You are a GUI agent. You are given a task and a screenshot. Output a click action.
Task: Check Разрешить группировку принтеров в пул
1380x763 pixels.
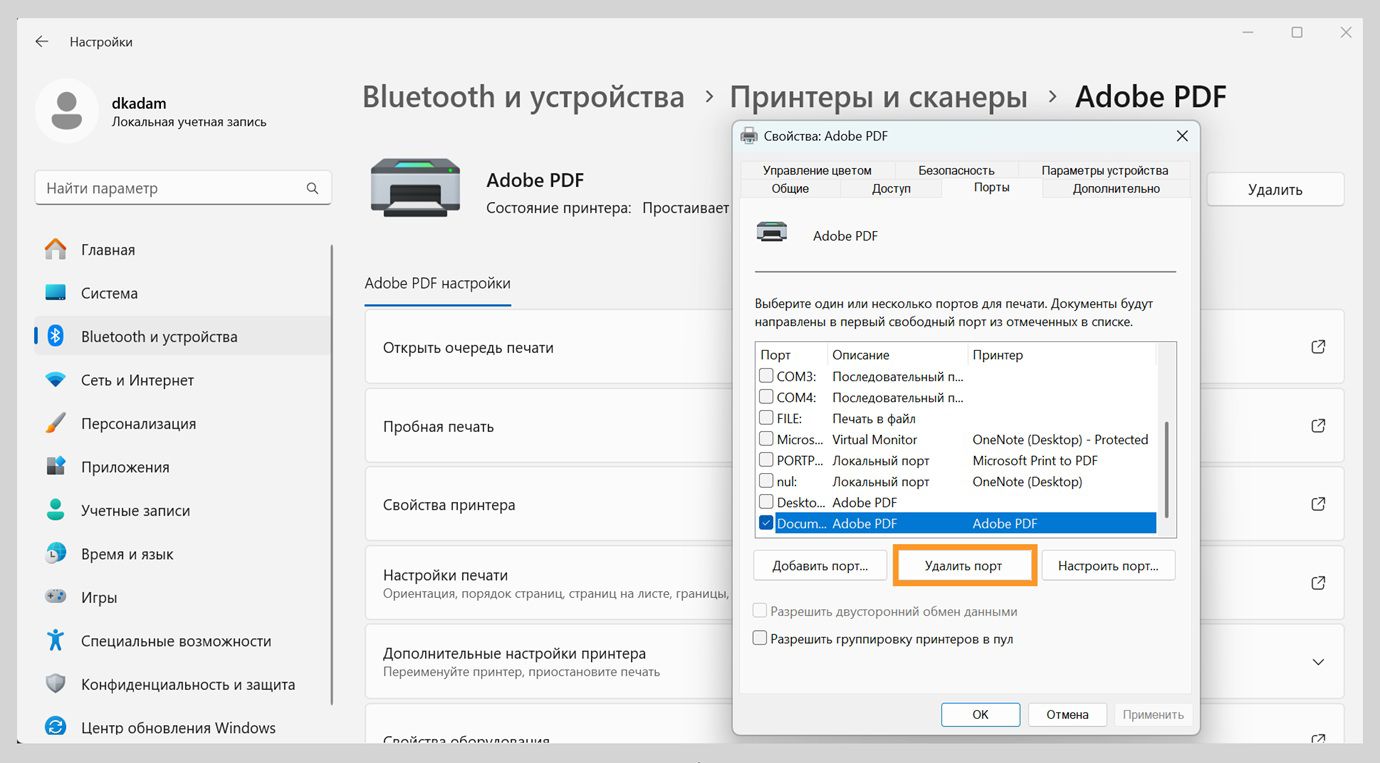pyautogui.click(x=759, y=637)
